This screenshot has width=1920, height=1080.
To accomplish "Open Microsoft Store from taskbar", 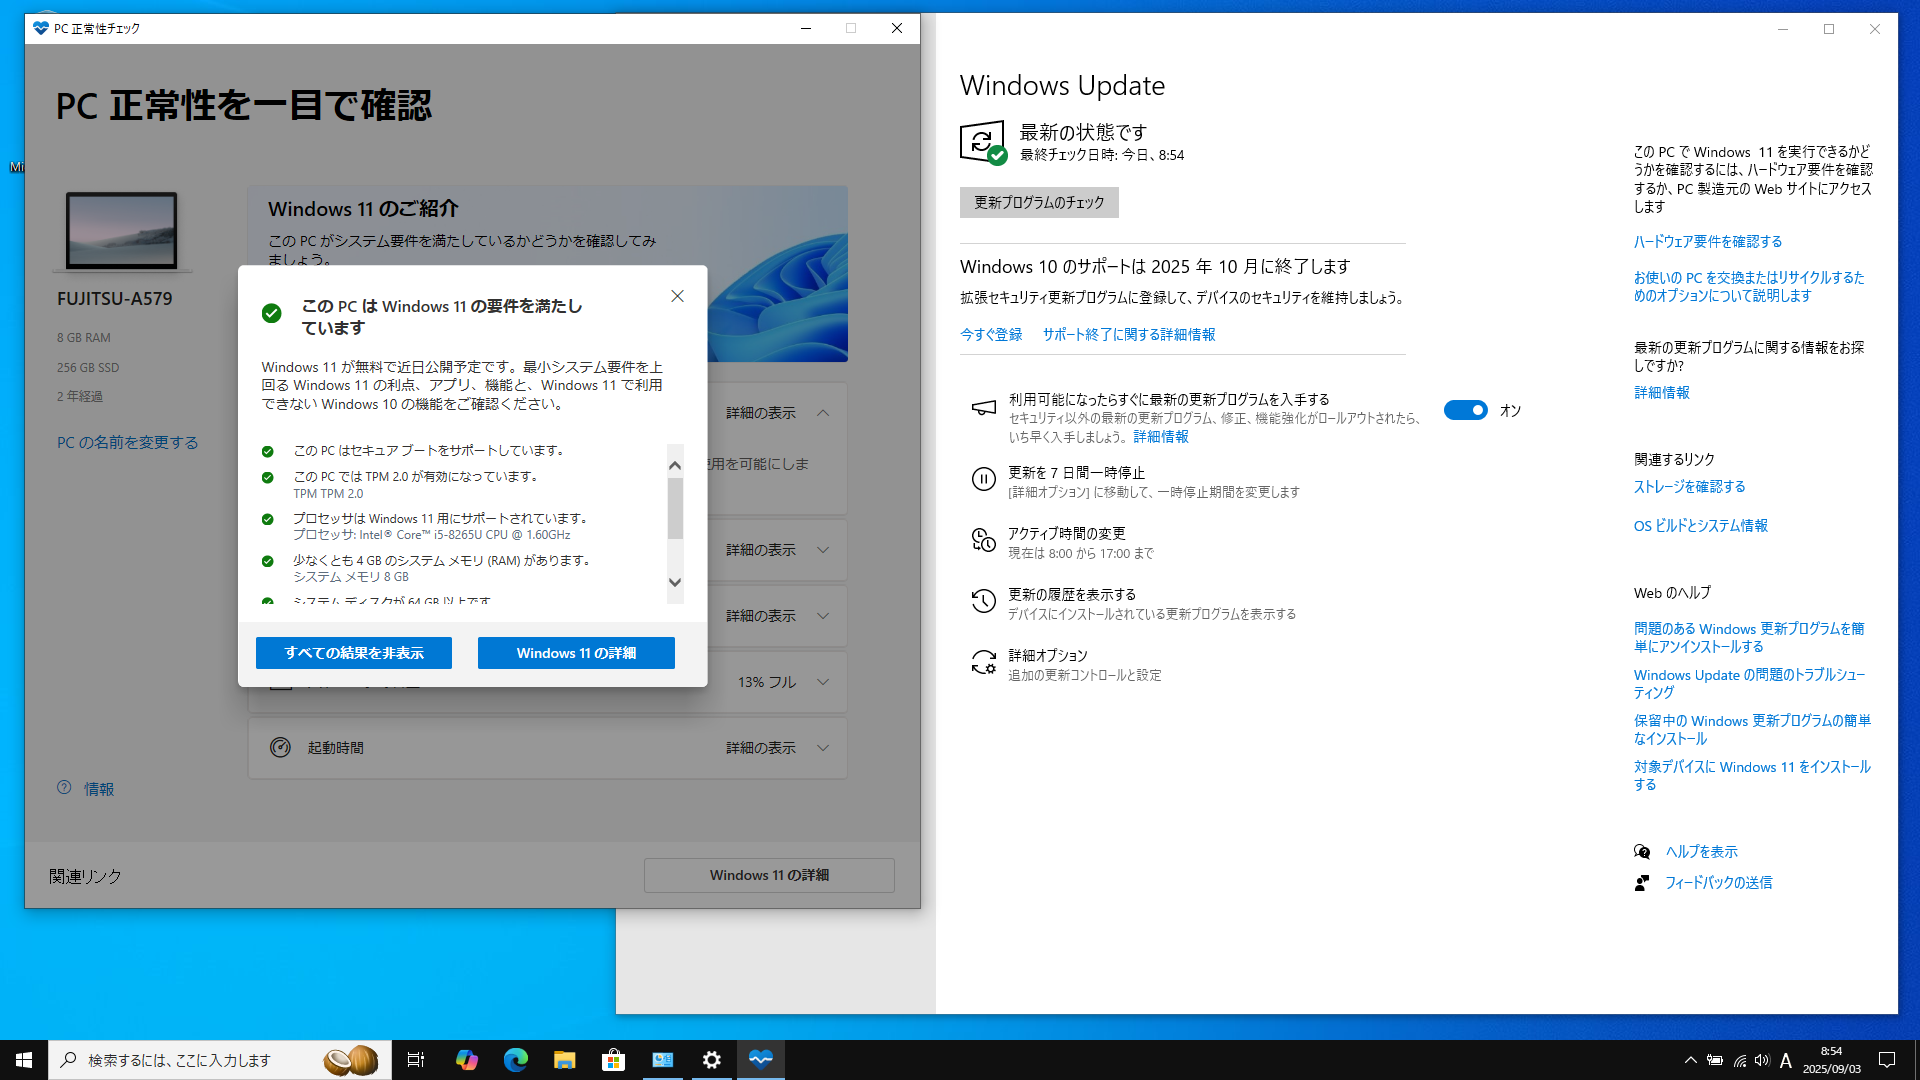I will pyautogui.click(x=613, y=1060).
